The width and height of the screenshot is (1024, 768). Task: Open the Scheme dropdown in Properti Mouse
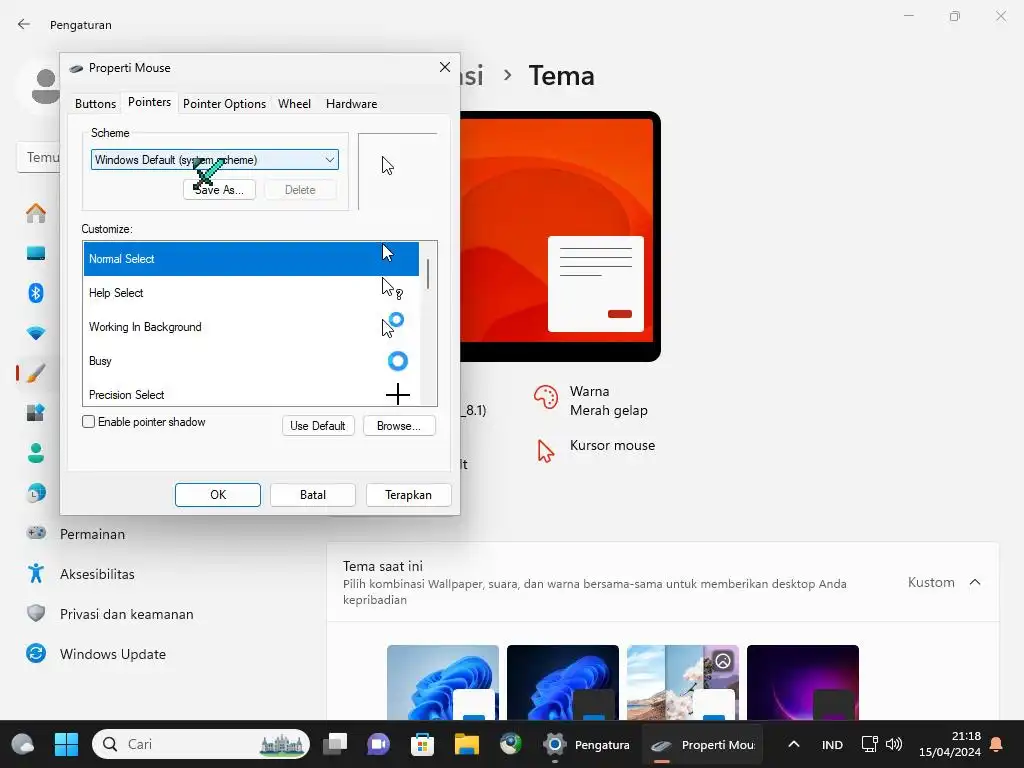pos(214,159)
